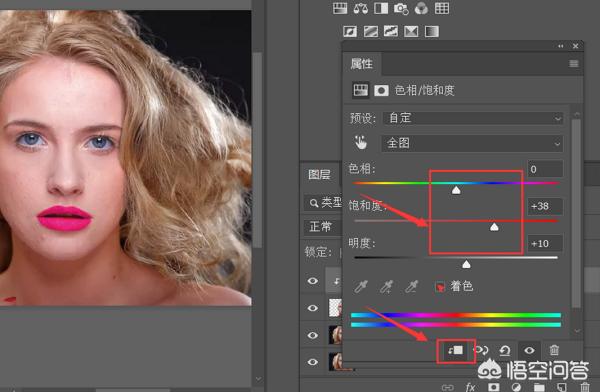600x392 pixels.
Task: Add a Selective Color adjustment layer
Action: point(411,31)
